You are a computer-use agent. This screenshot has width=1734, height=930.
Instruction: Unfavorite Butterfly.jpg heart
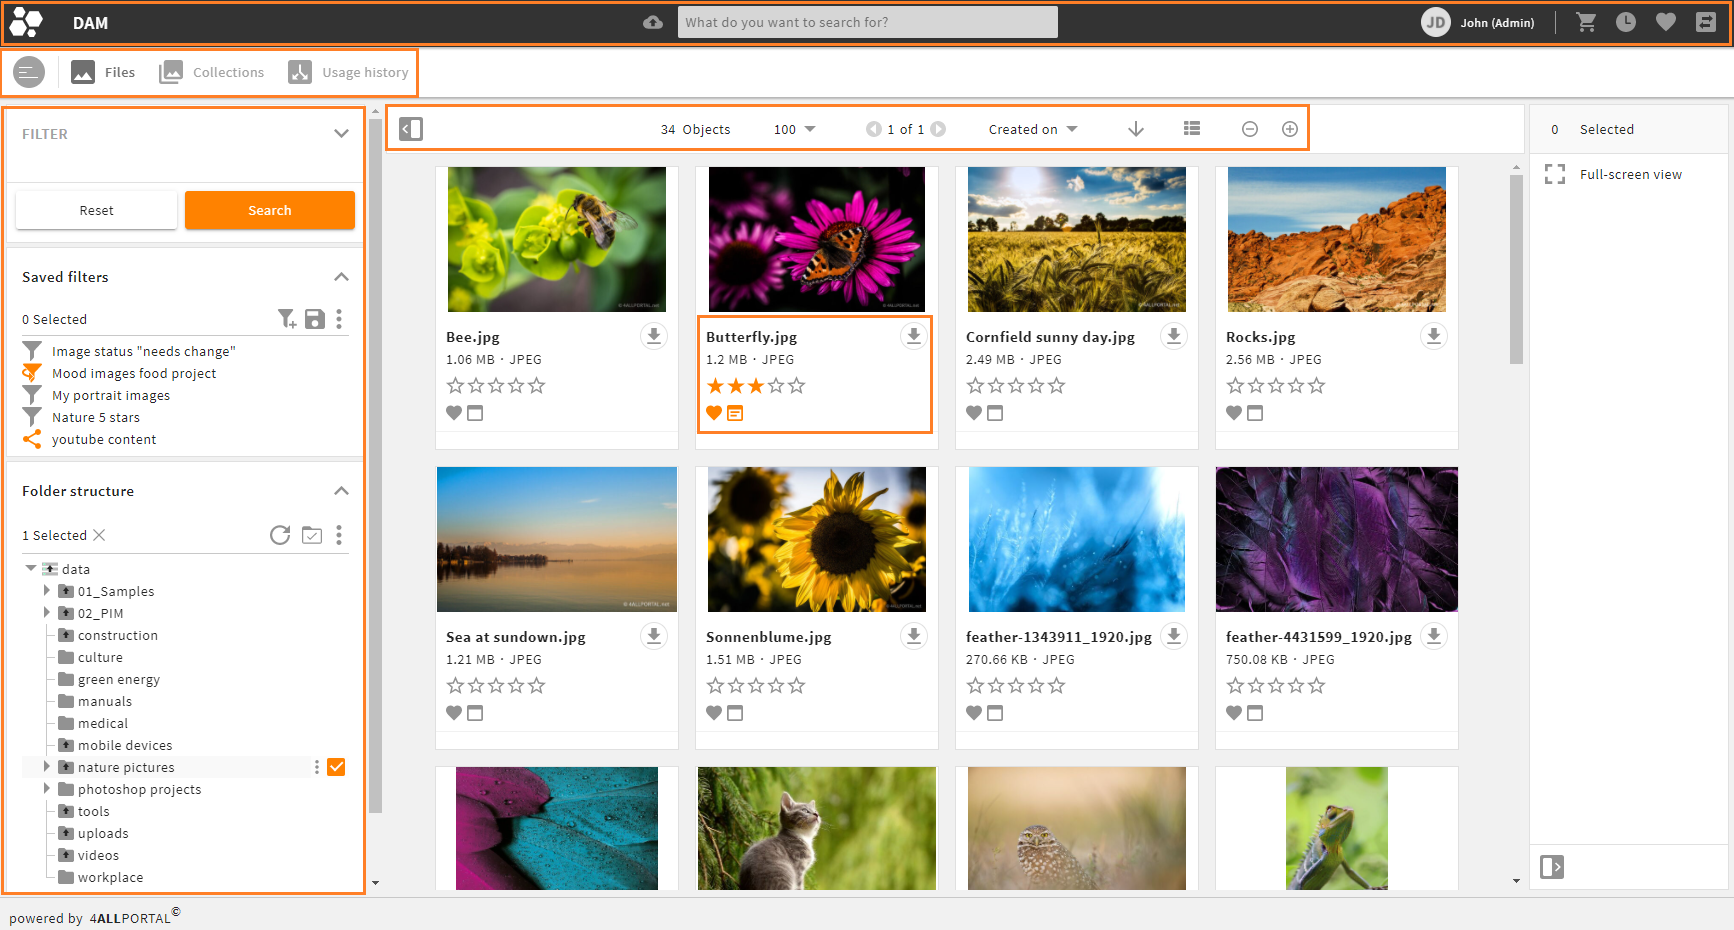[x=714, y=413]
